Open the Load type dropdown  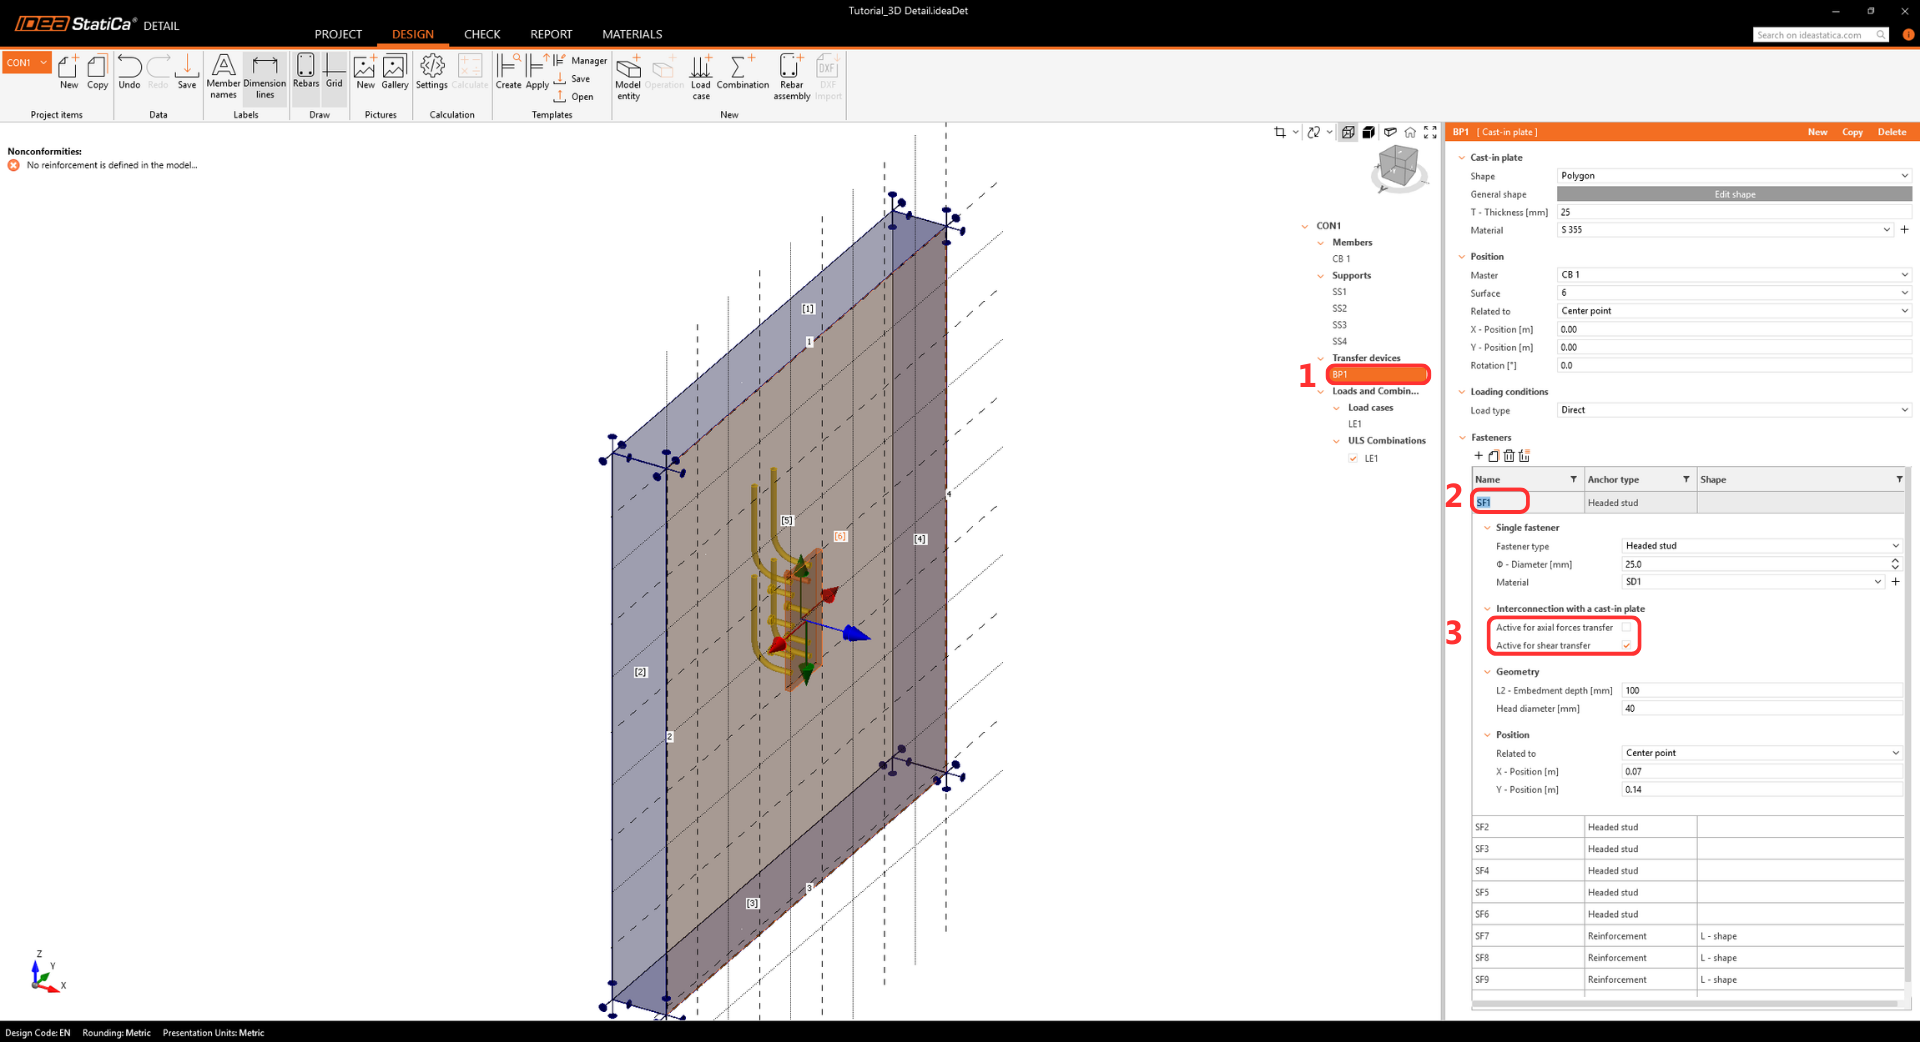point(1733,410)
